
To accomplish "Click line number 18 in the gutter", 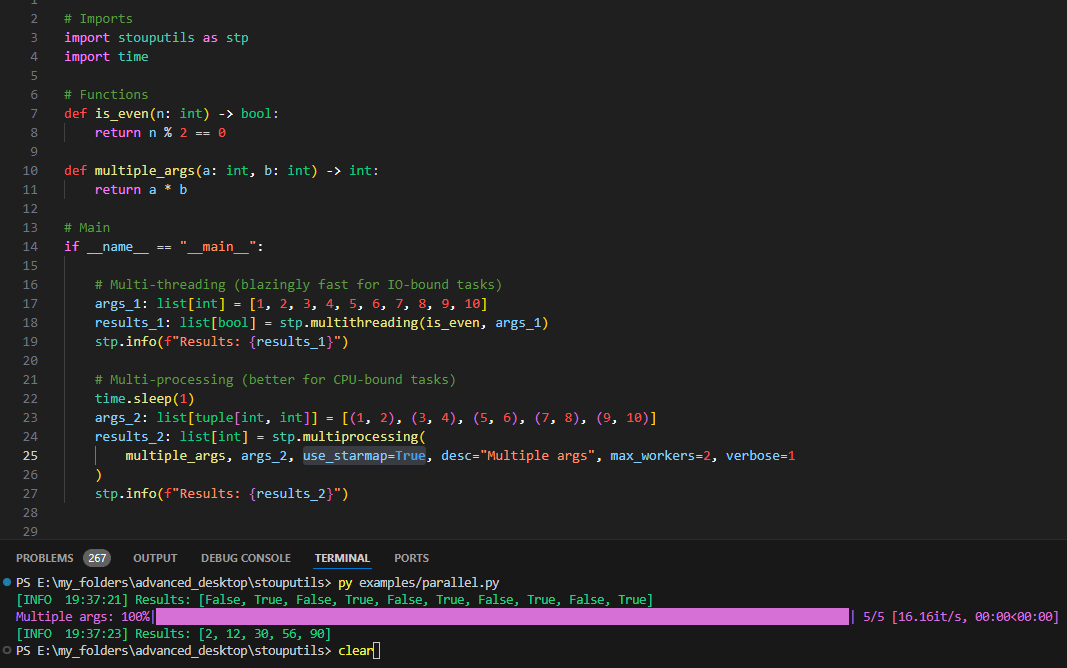I will 30,322.
